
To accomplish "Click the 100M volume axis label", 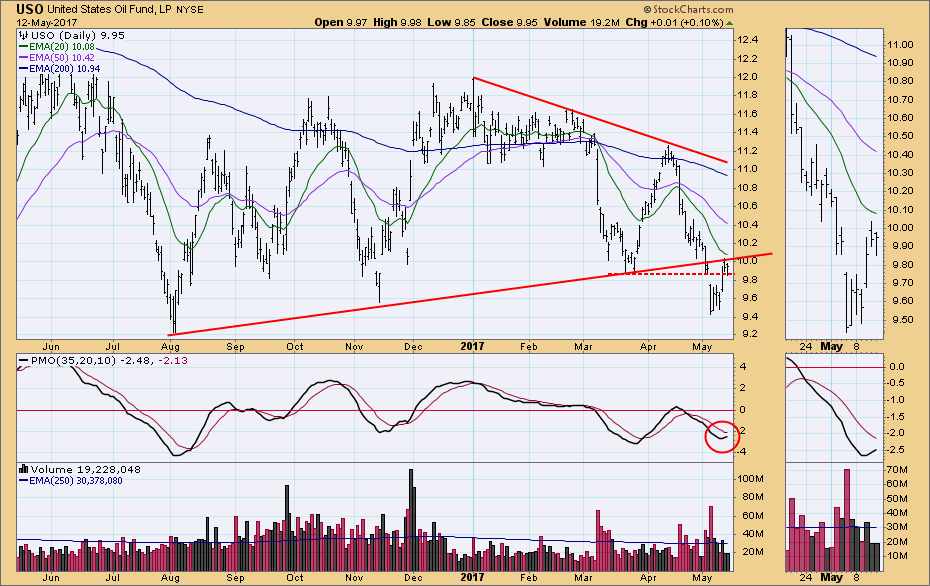I will tap(750, 479).
